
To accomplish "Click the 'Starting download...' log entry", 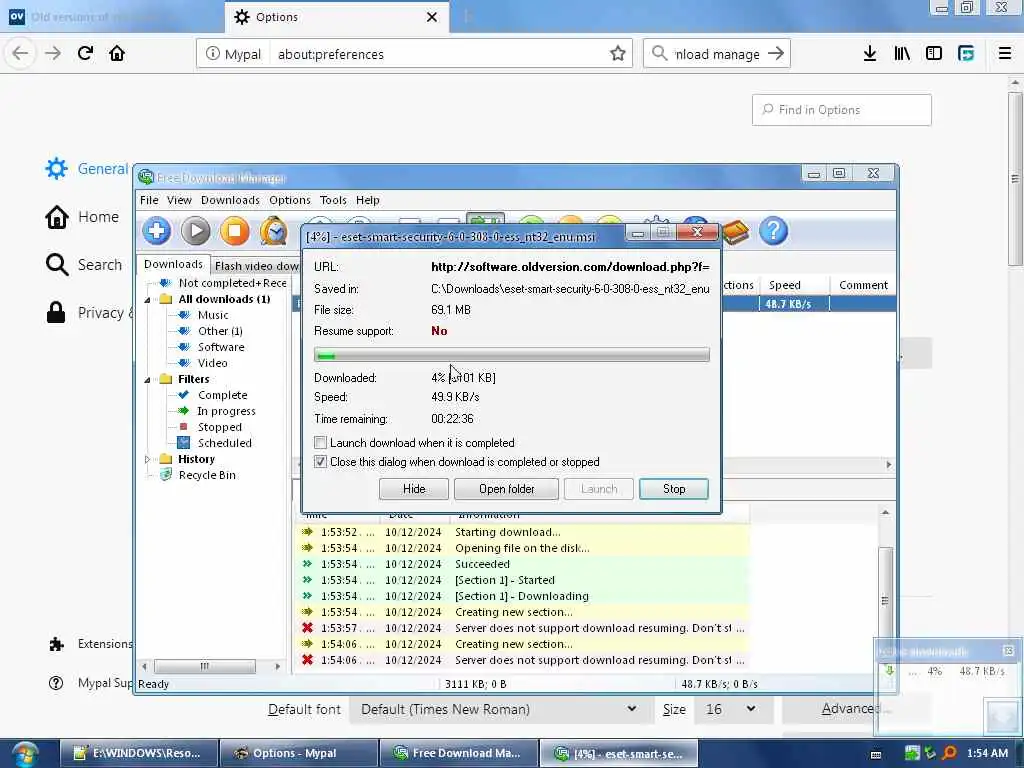I will click(x=507, y=532).
